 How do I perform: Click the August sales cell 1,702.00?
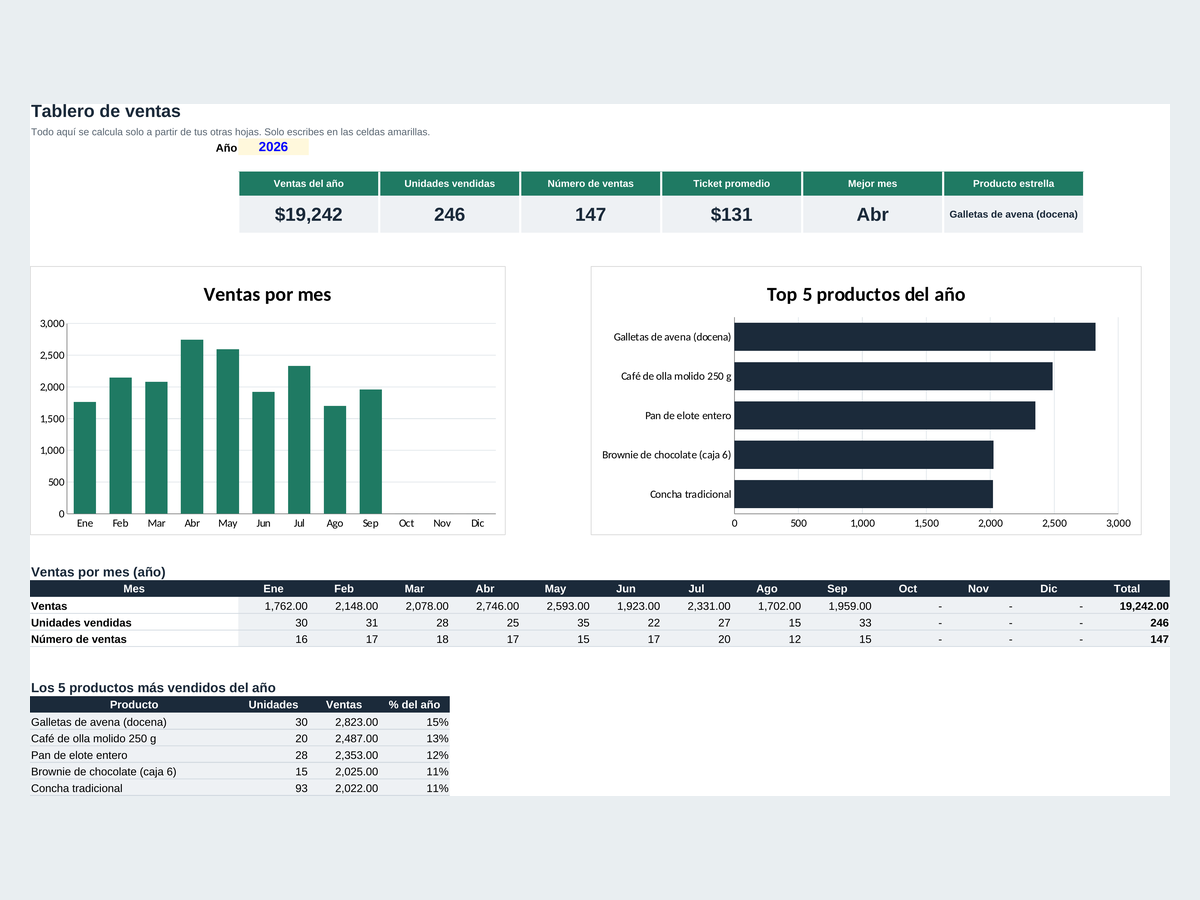pyautogui.click(x=767, y=606)
